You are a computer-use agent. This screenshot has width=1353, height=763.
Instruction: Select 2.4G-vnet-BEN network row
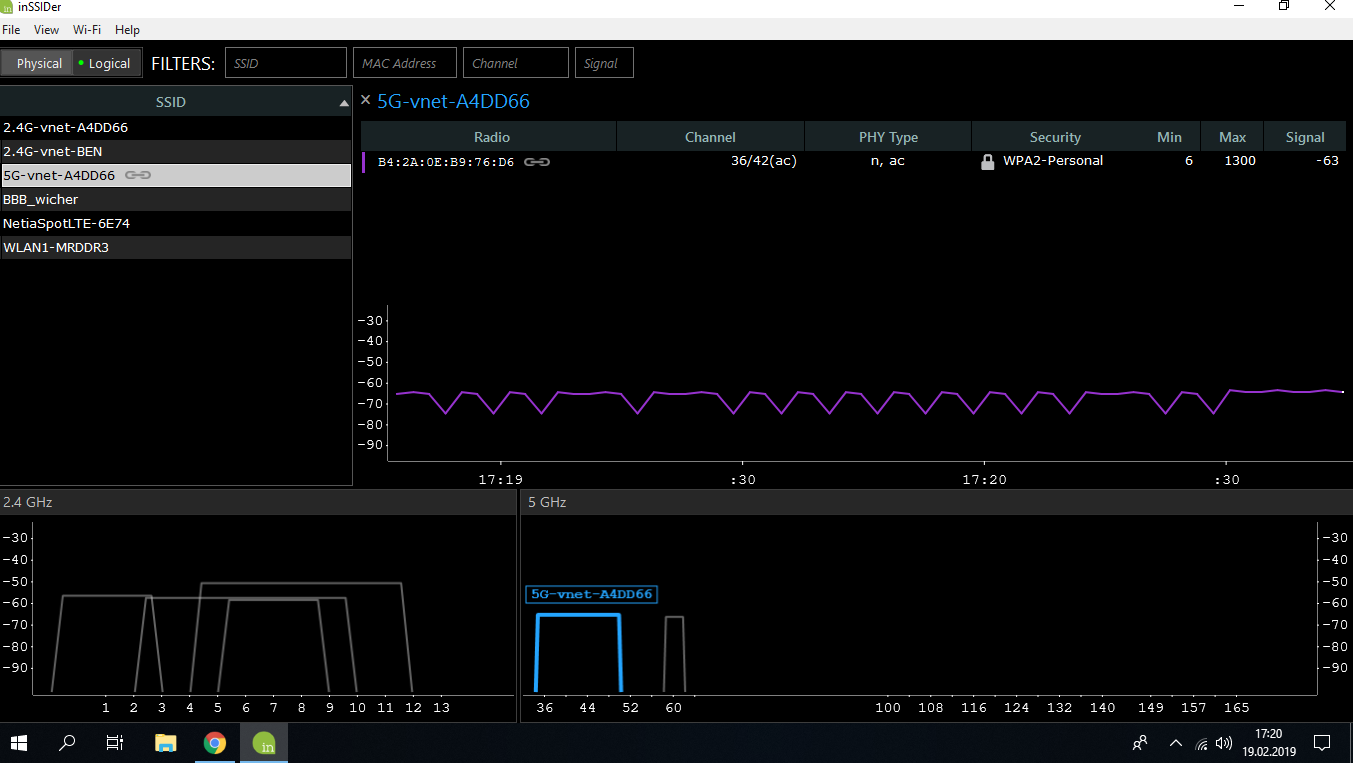click(x=176, y=152)
